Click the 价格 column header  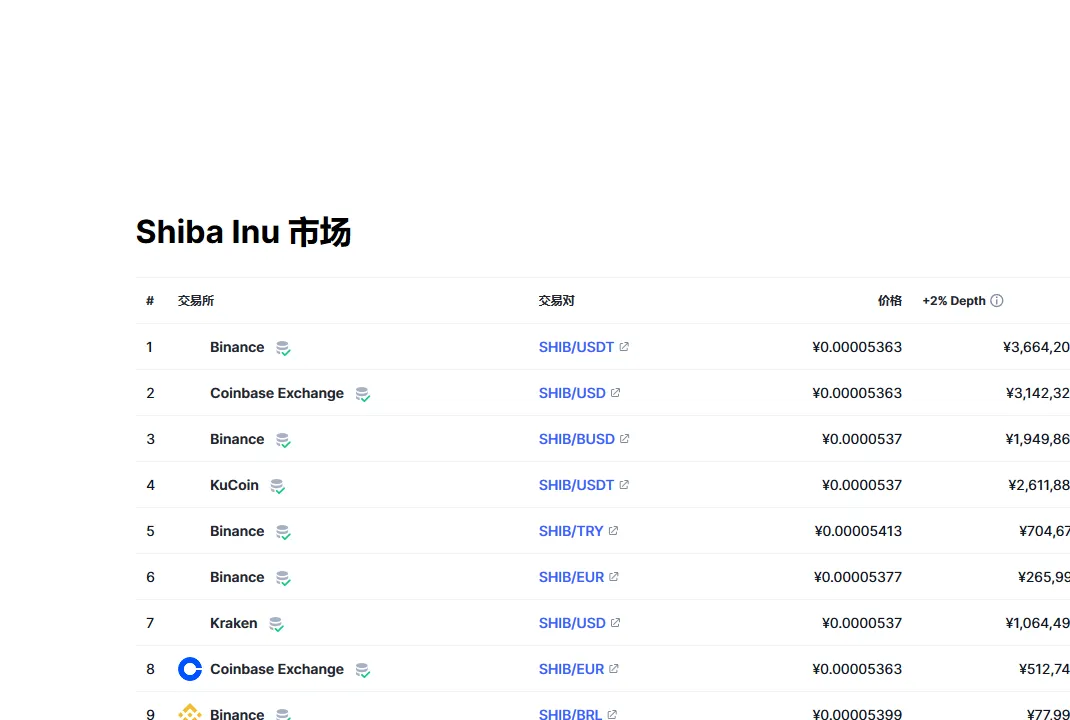pyautogui.click(x=890, y=301)
